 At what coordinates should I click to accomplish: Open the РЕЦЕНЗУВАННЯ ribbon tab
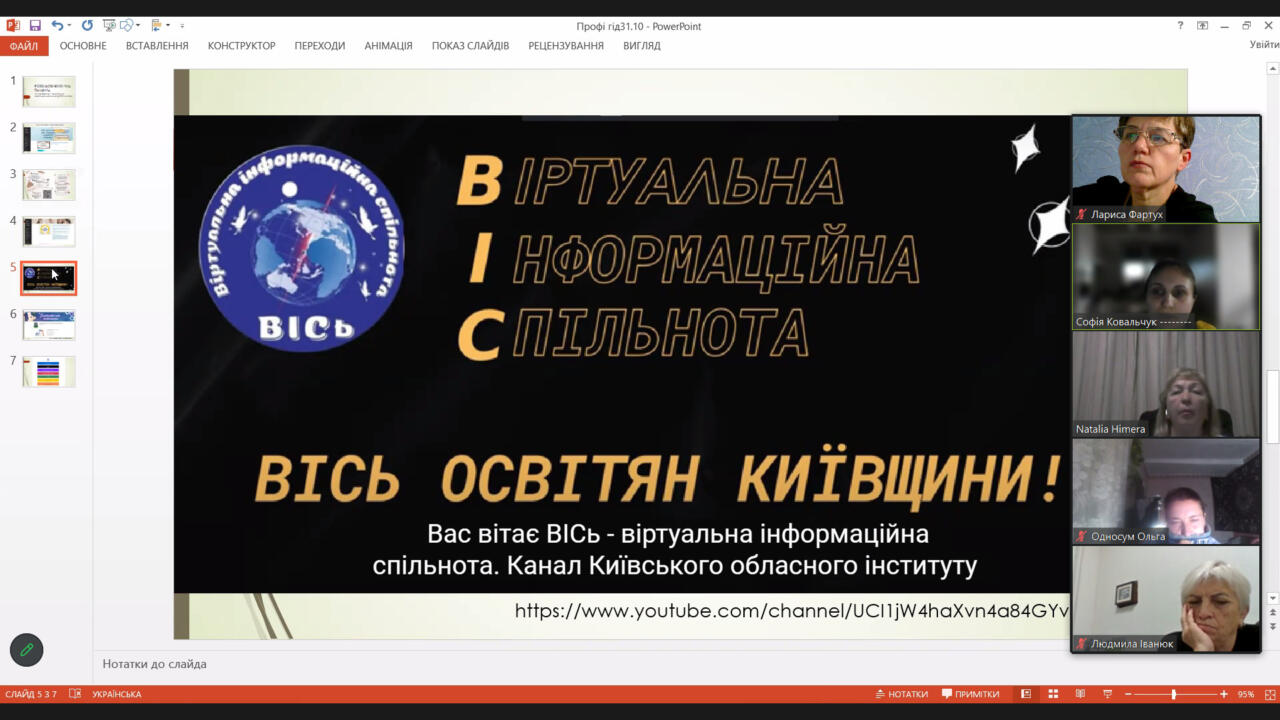[x=566, y=46]
